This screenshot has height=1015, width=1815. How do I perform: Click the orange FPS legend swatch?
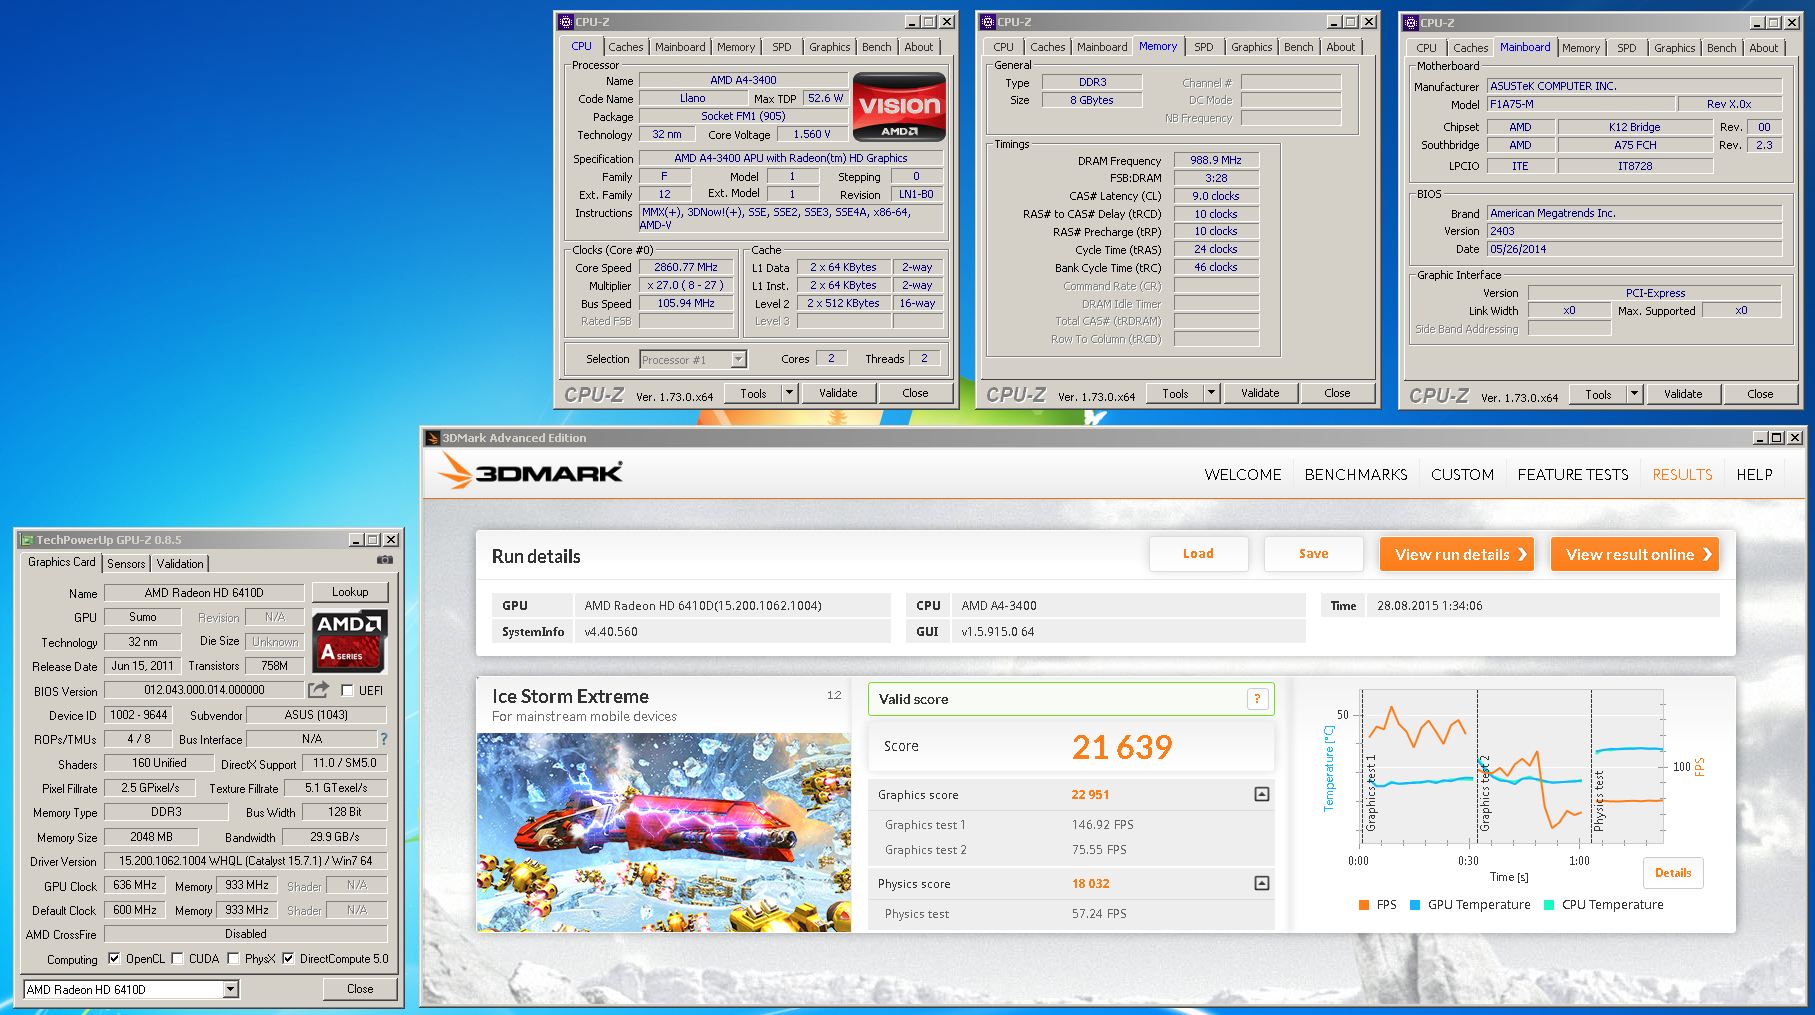click(x=1364, y=905)
